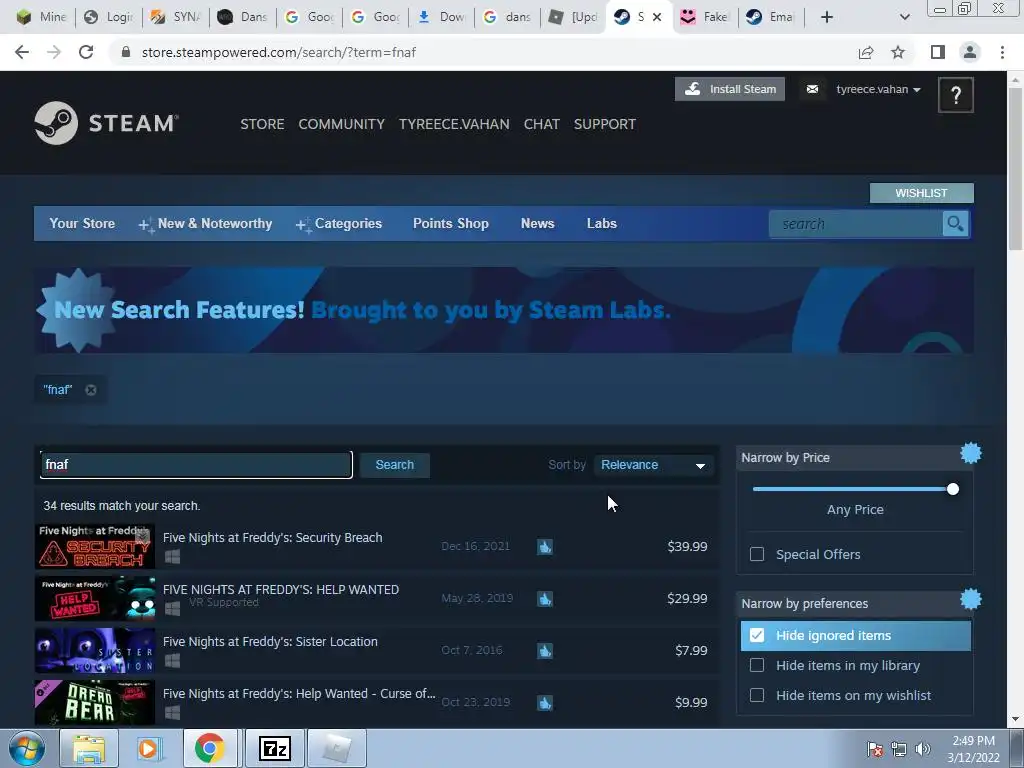Expand the tyreece.vahan account dropdown
Image resolution: width=1024 pixels, height=768 pixels.
[x=878, y=89]
